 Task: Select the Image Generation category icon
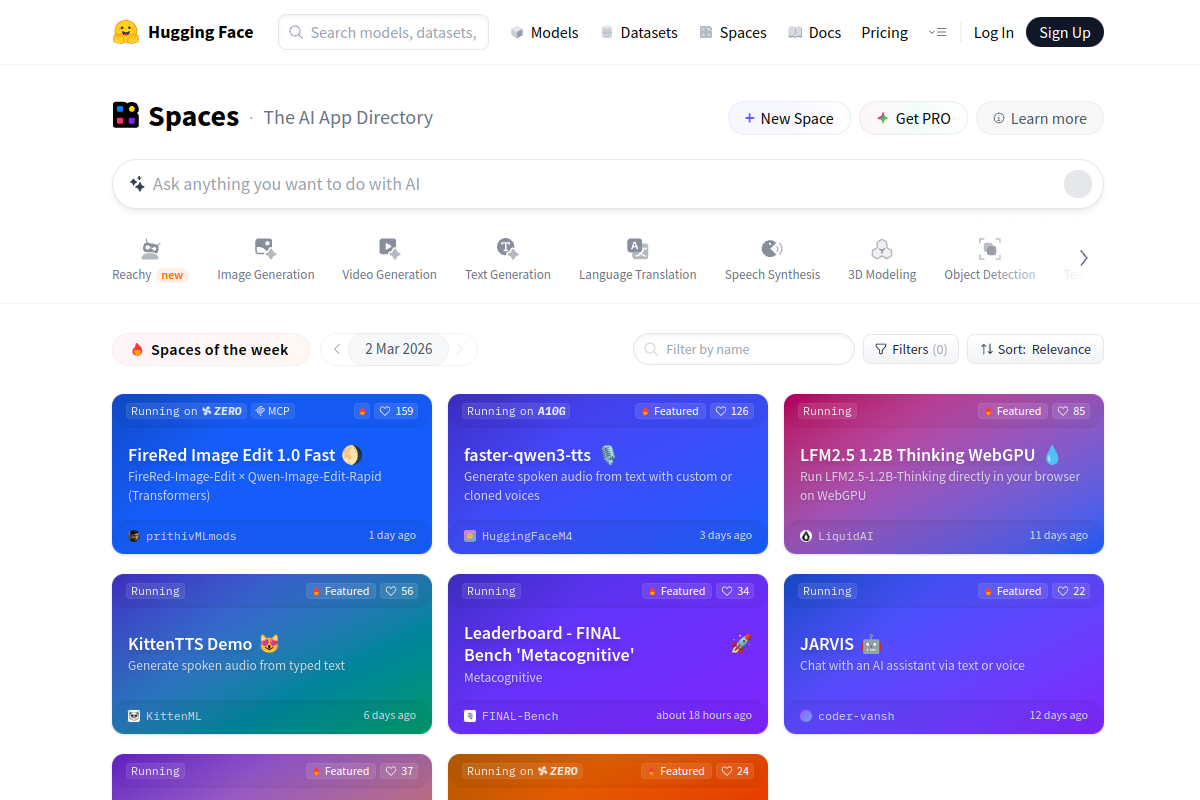coord(265,249)
